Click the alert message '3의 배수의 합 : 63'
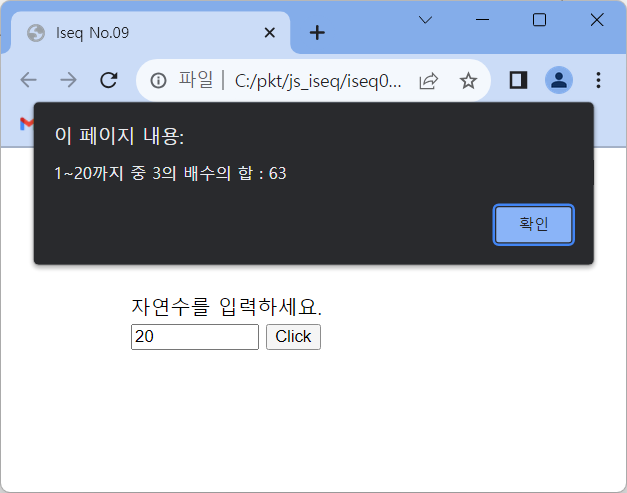 [219, 174]
